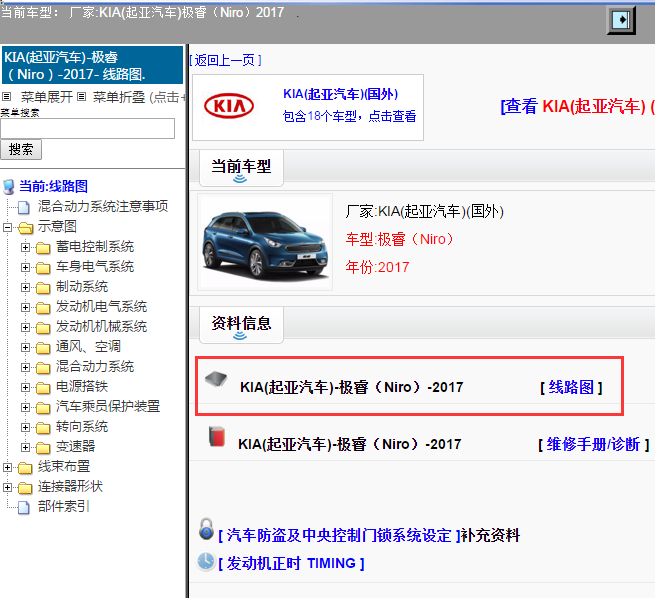The image size is (655, 598).
Task: Click the folder icon of 混合动力系统
Action: click(43, 368)
